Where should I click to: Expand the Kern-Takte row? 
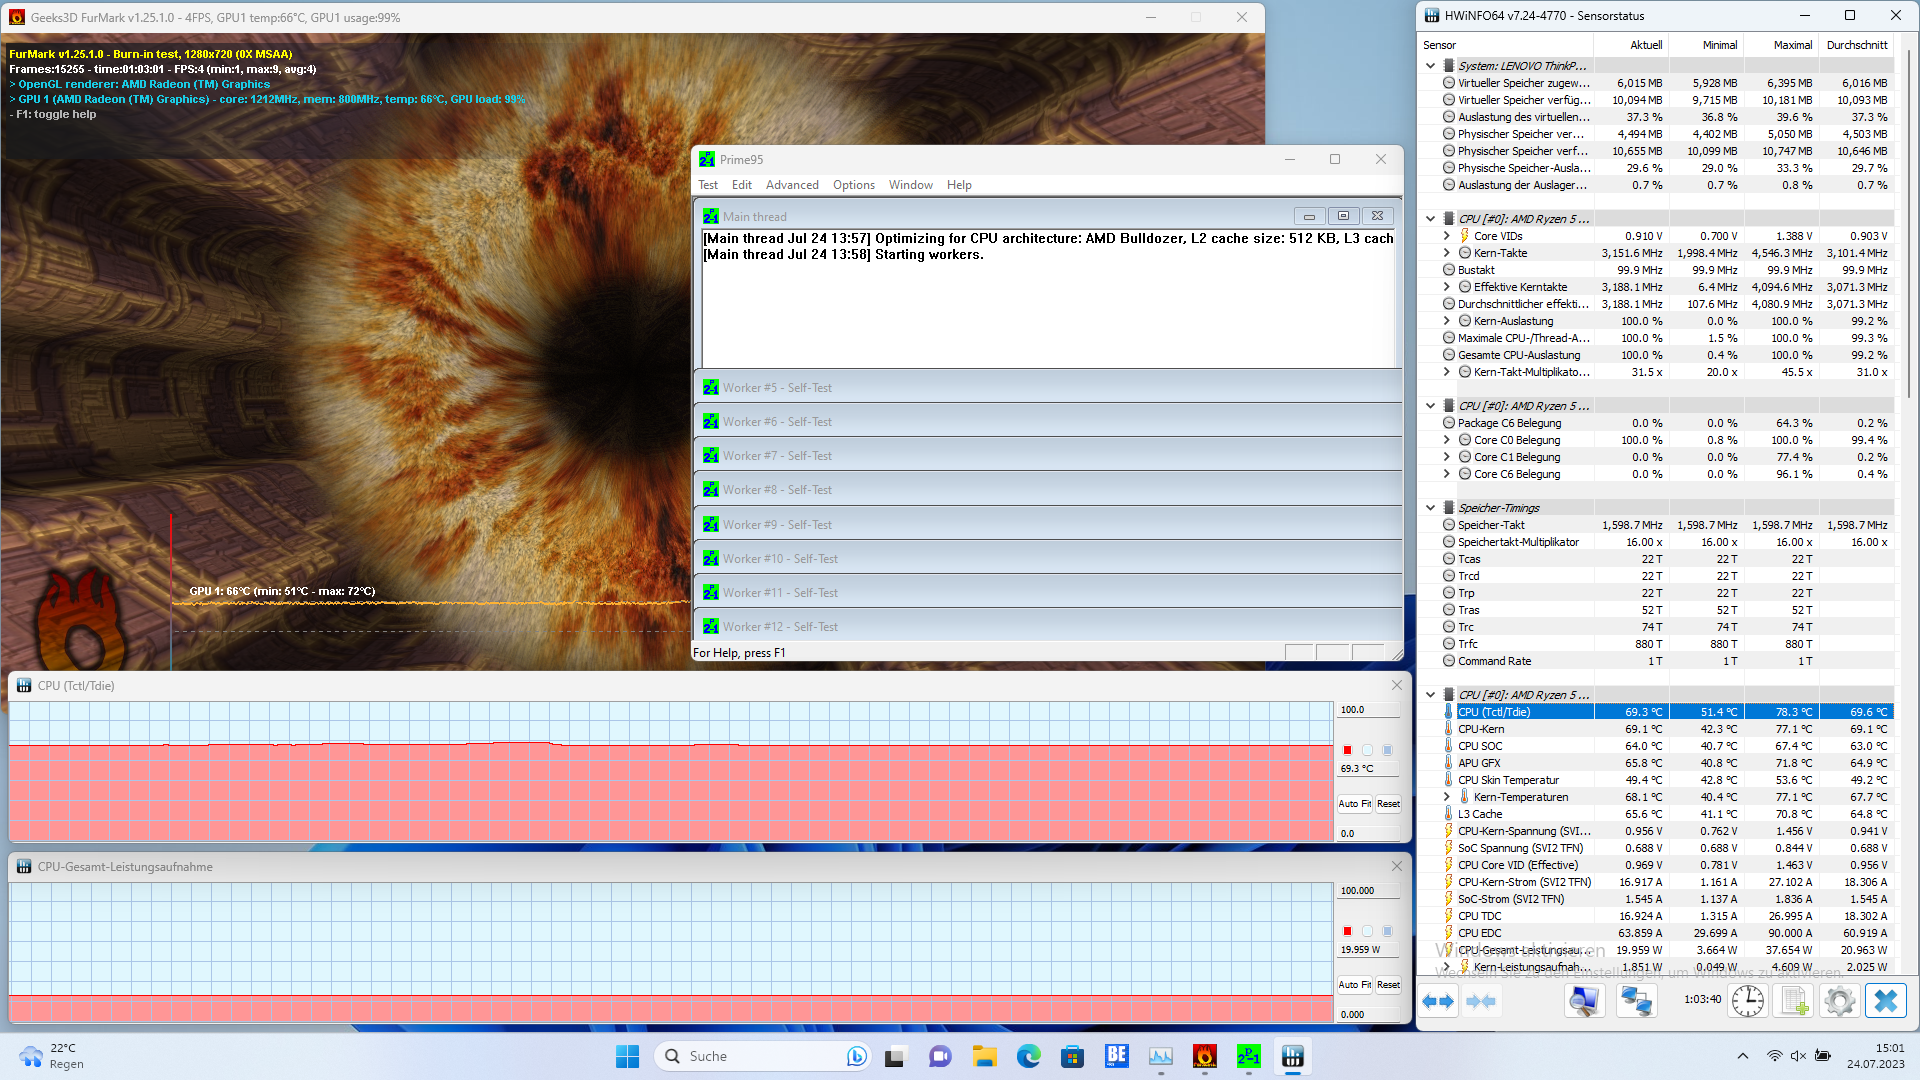tap(1446, 253)
